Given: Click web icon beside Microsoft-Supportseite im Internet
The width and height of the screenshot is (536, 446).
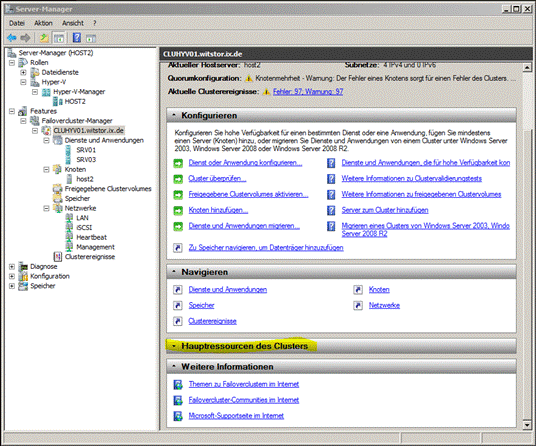Looking at the screenshot, I should point(178,416).
